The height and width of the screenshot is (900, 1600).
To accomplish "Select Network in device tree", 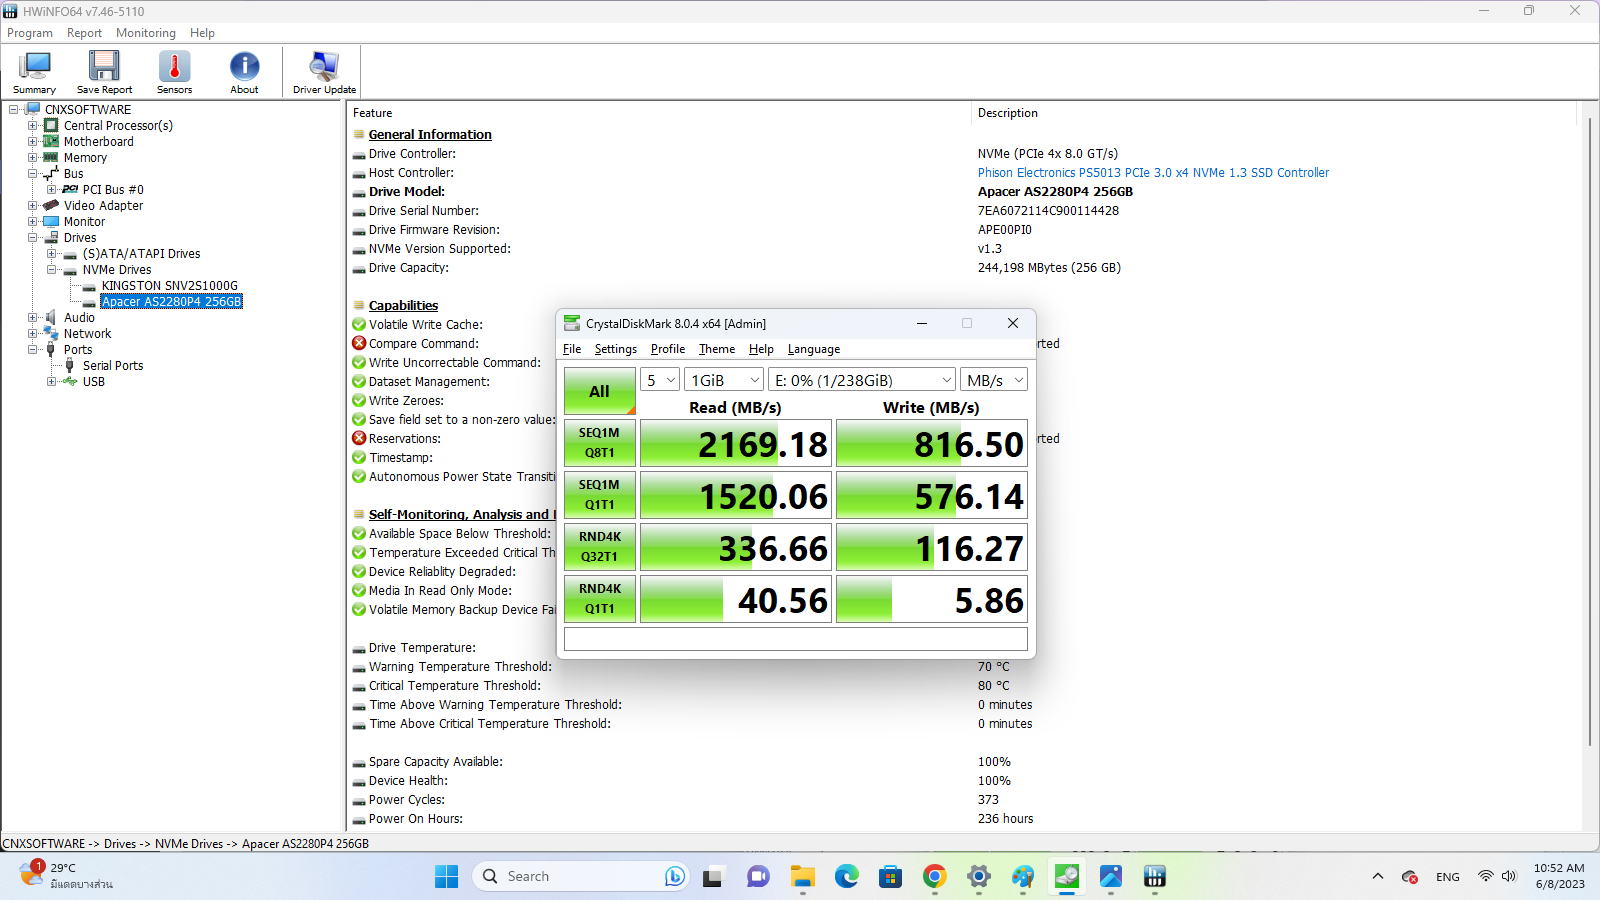I will 87,334.
